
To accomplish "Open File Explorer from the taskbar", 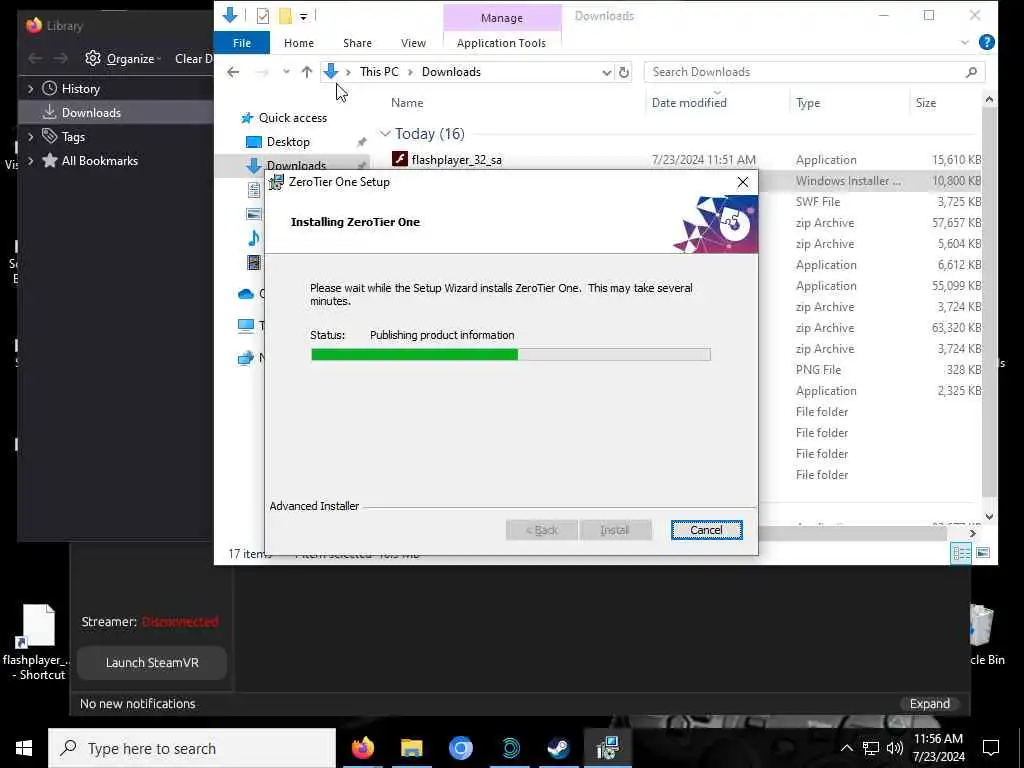I will [411, 748].
